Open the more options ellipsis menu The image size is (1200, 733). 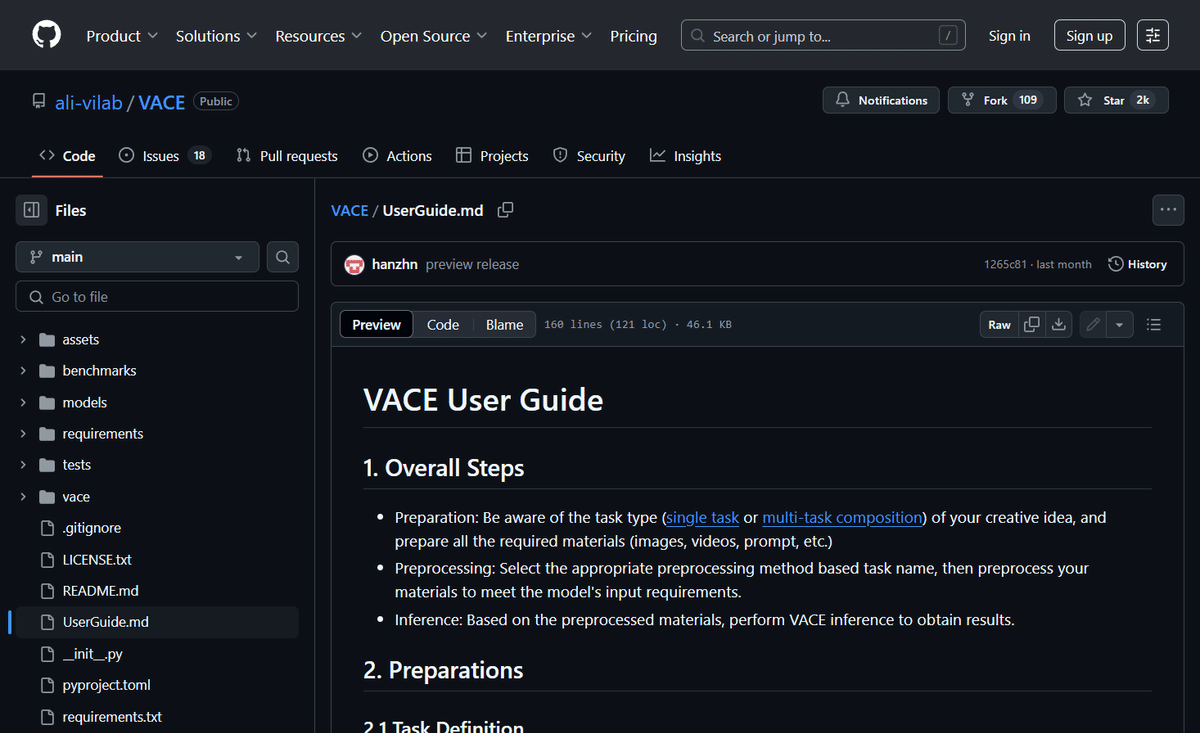coord(1168,210)
